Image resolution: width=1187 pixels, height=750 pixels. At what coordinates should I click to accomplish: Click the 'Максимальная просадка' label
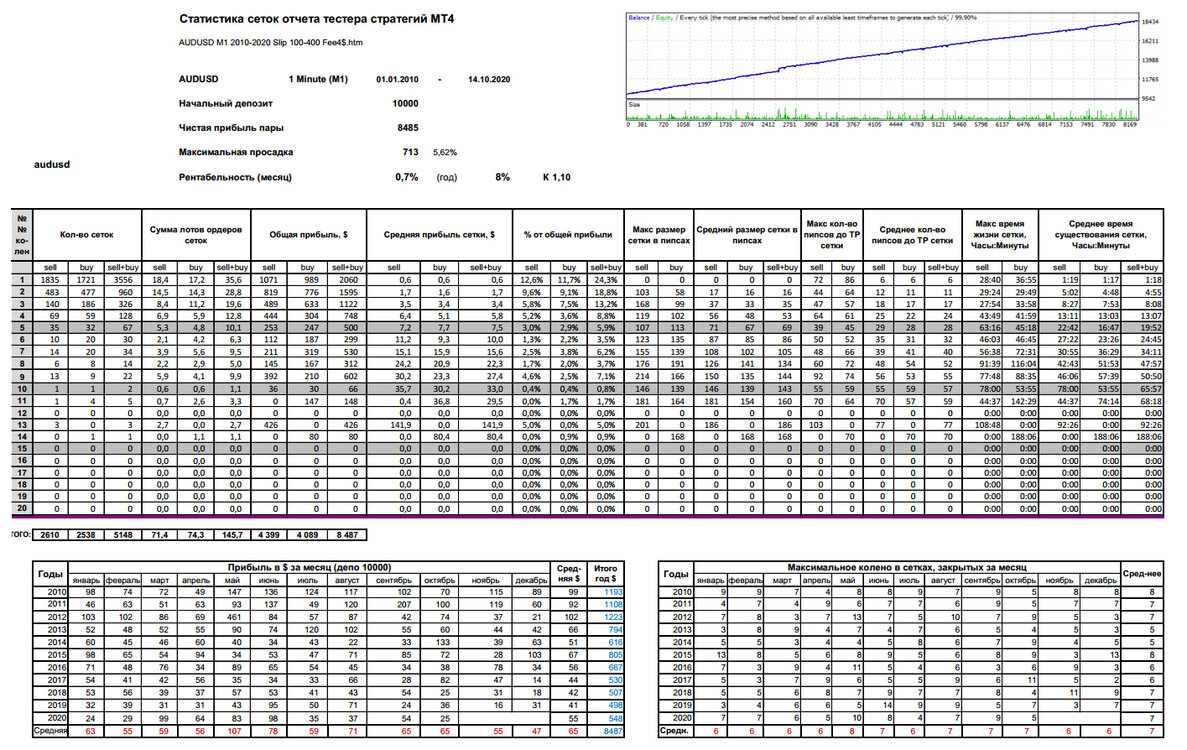click(x=235, y=152)
